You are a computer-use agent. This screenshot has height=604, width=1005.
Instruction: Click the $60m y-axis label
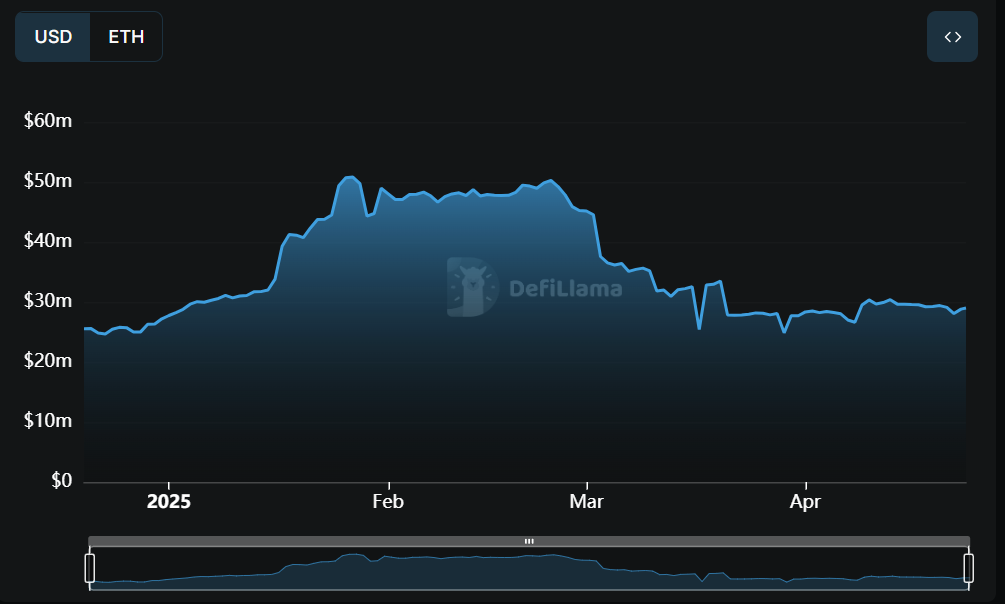pos(48,121)
